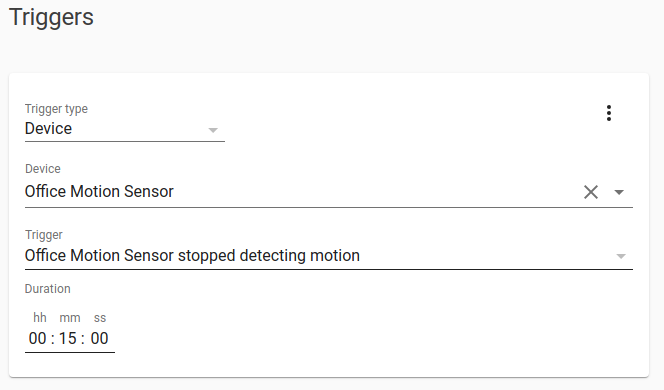The height and width of the screenshot is (390, 664).
Task: Click the ss column label
Action: coord(100,318)
